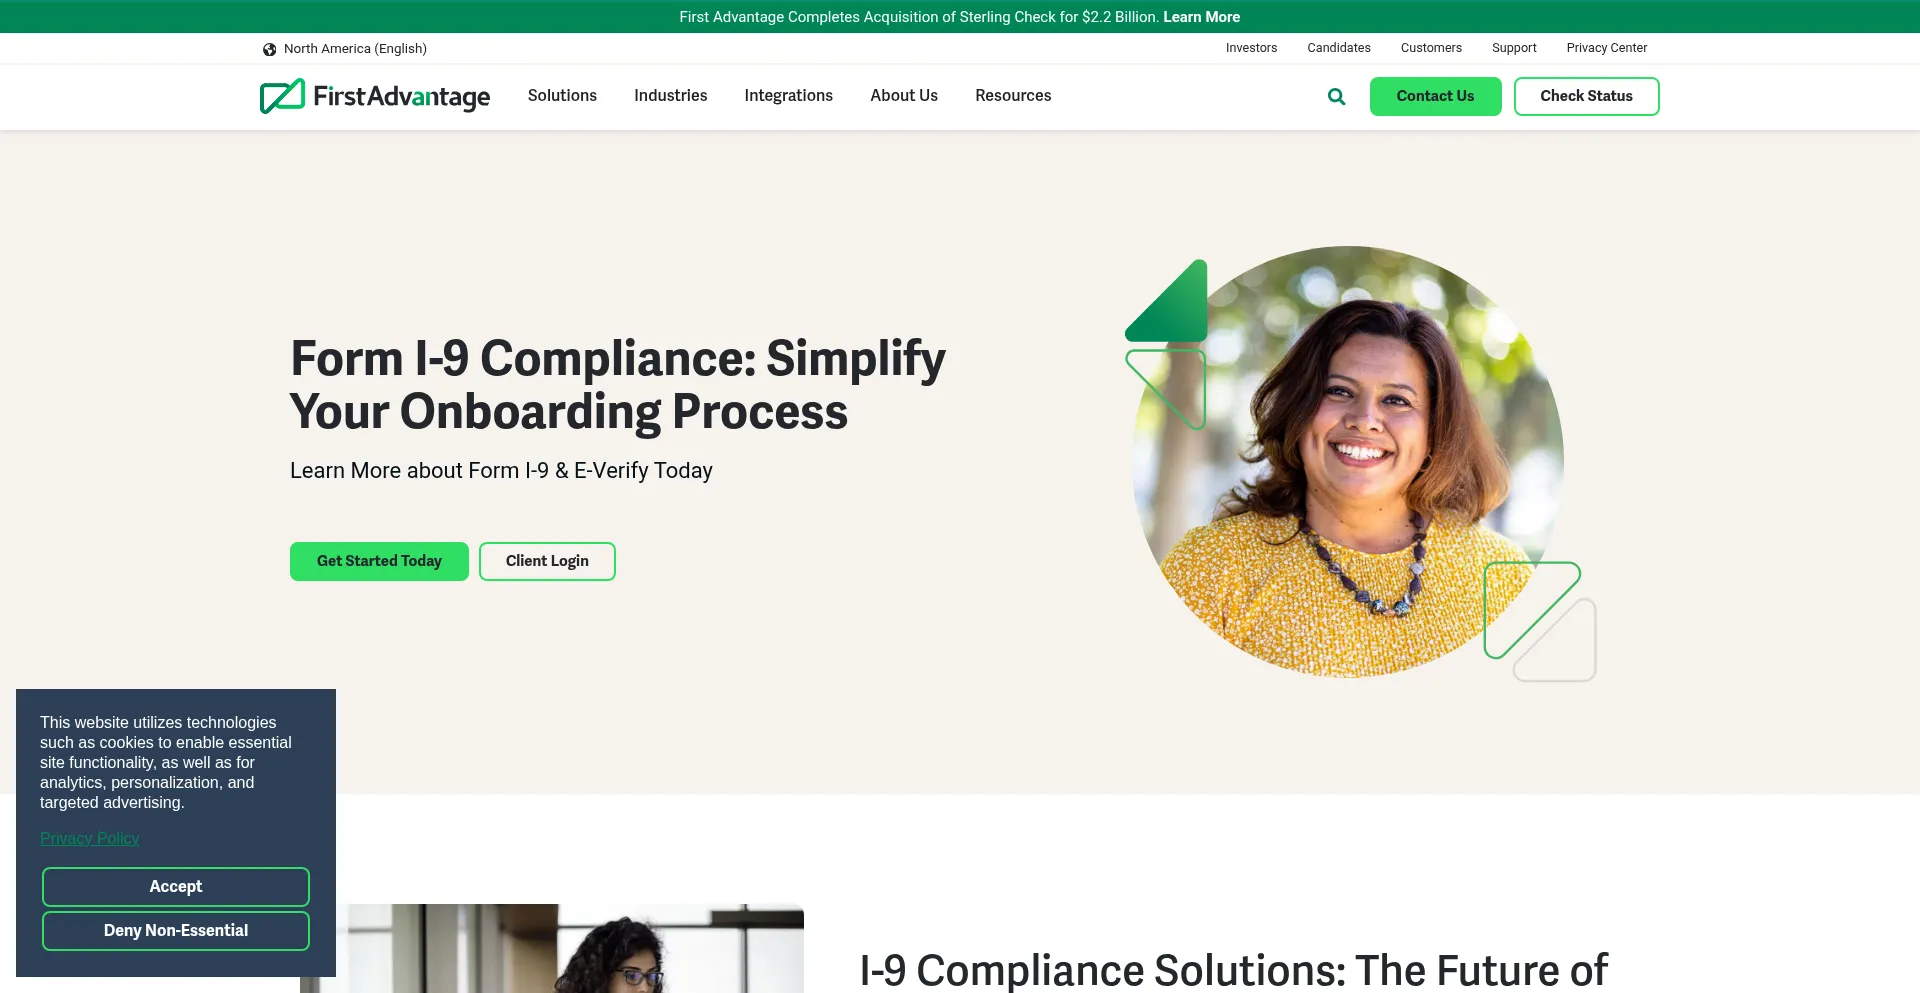1920x993 pixels.
Task: Click the Contact Us button
Action: 1435,96
